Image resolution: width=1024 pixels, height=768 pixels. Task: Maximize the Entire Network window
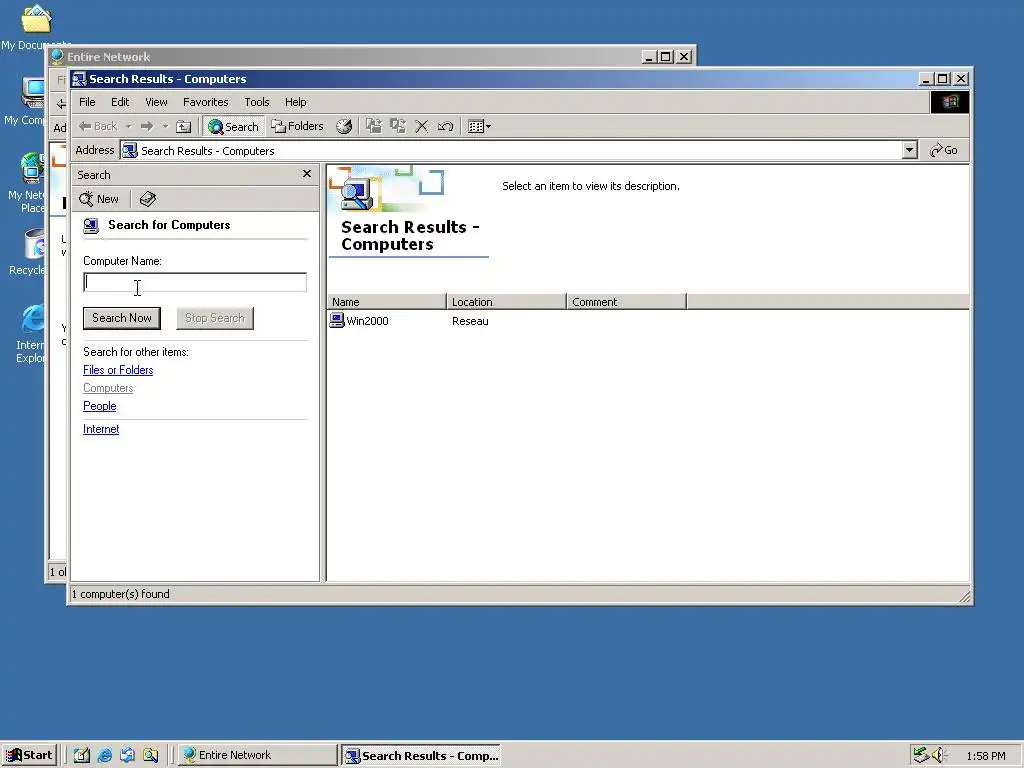pos(665,57)
